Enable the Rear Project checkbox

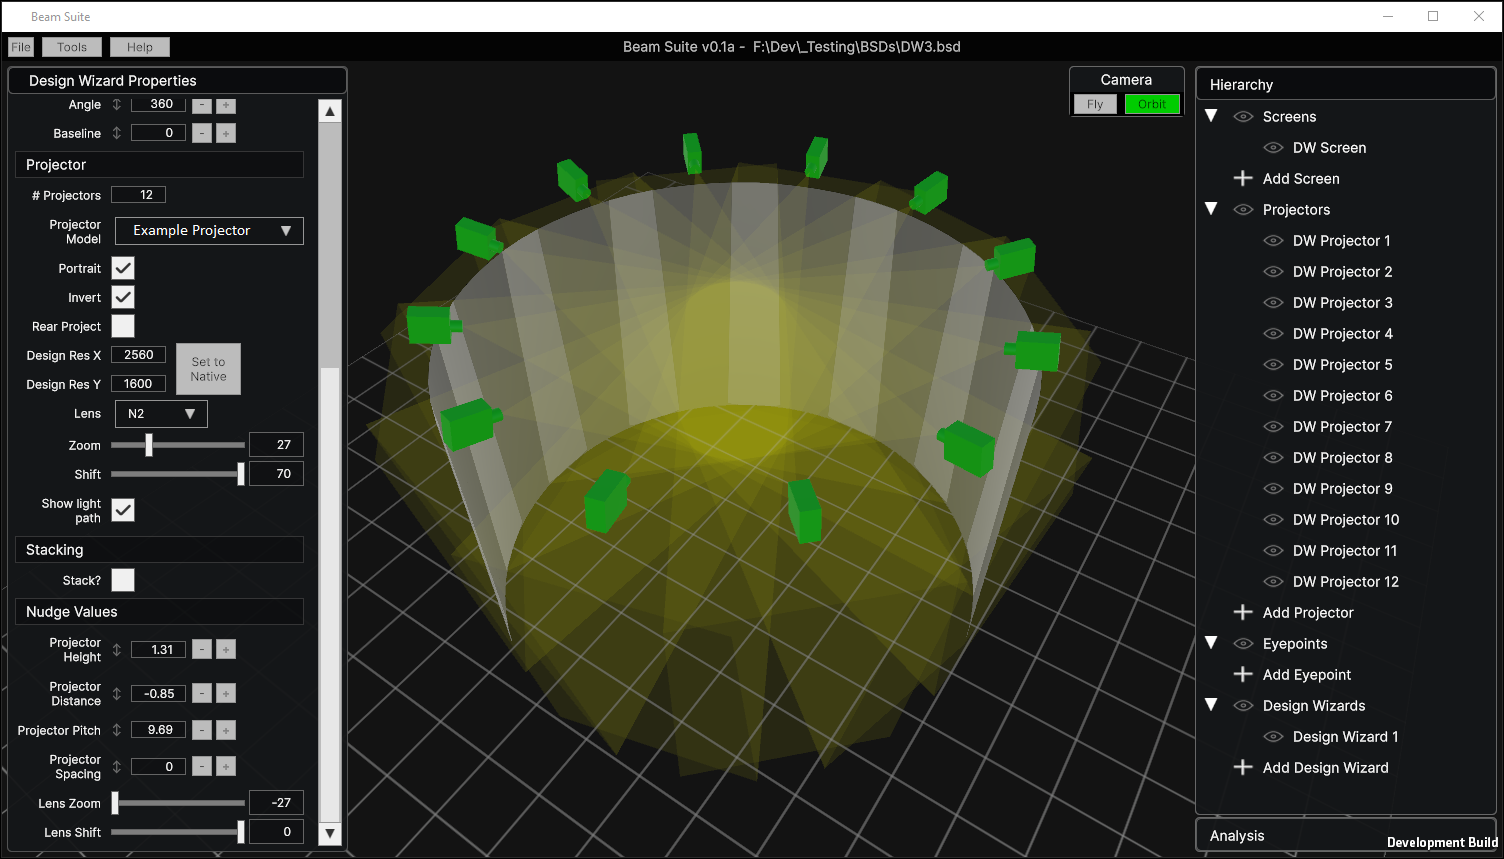123,326
